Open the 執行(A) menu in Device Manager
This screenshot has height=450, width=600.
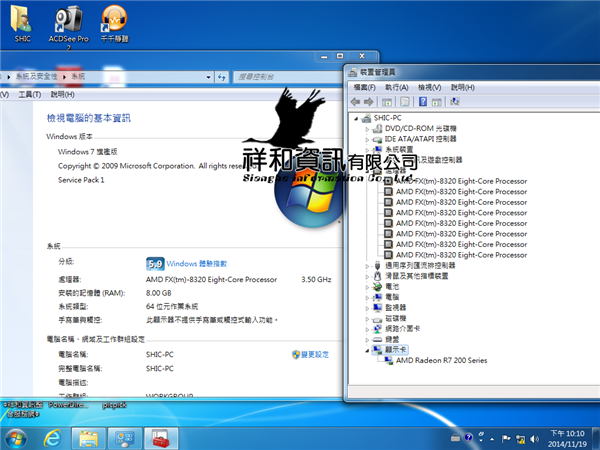click(396, 88)
